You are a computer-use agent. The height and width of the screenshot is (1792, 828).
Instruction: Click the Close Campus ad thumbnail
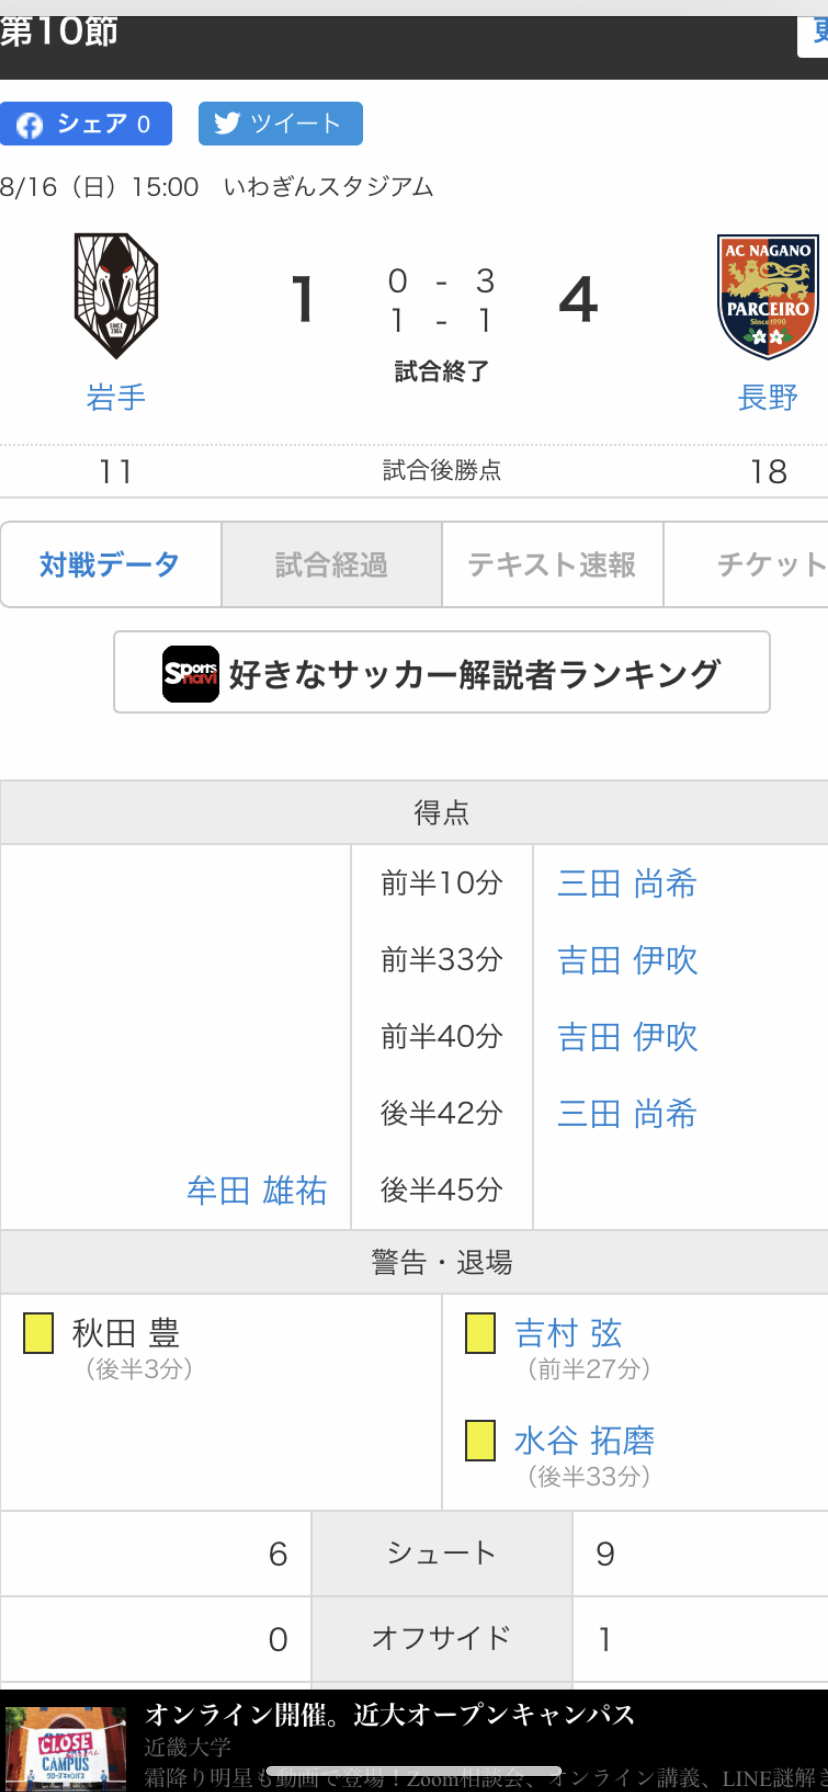click(x=66, y=1748)
